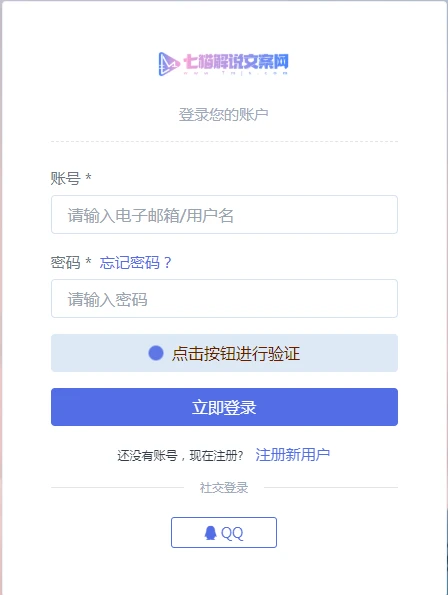Focus the 请输入密码 password field
This screenshot has width=448, height=595.
tap(224, 299)
